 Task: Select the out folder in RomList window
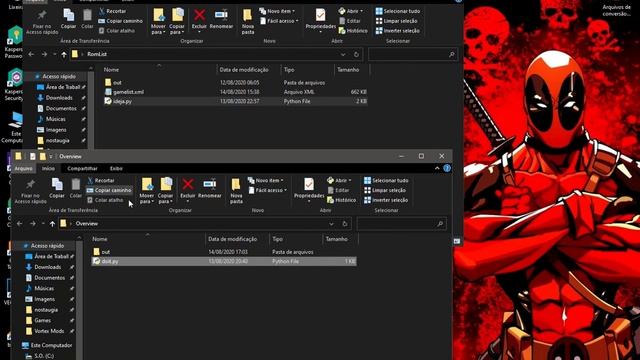point(236,82)
